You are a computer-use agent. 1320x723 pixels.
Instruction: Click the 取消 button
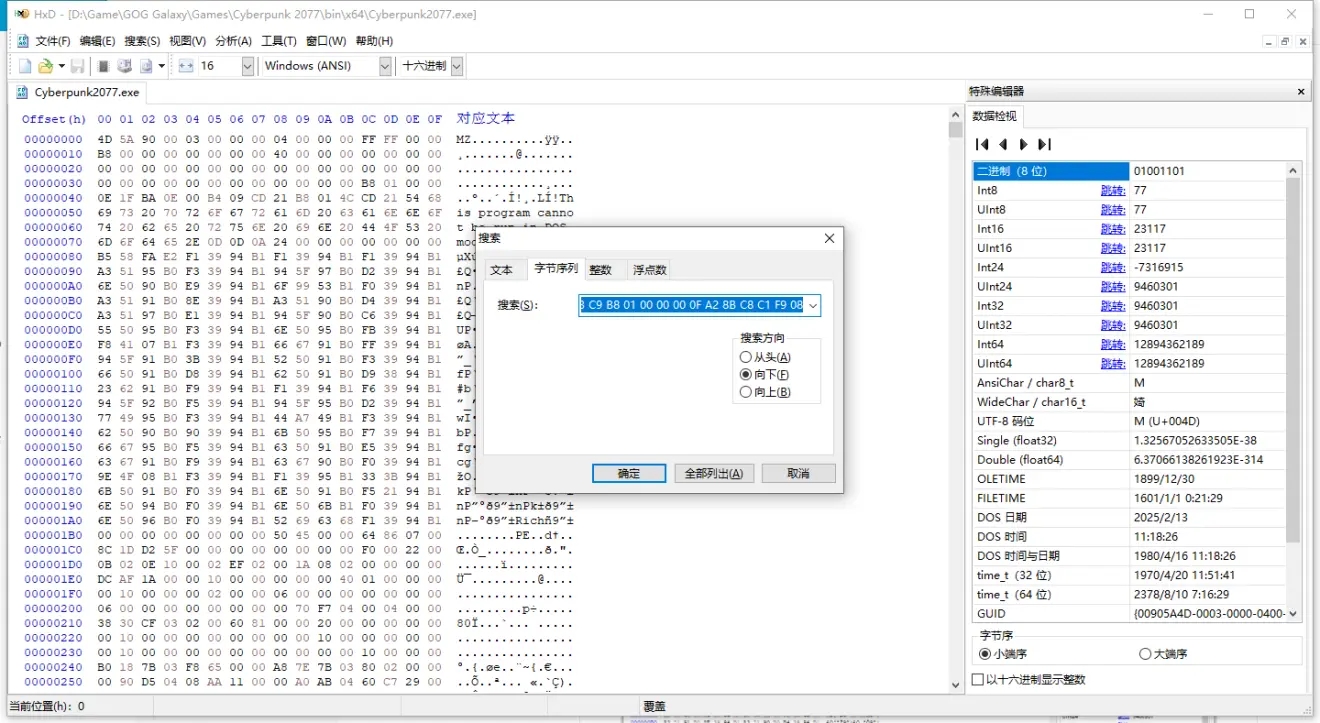[x=798, y=473]
